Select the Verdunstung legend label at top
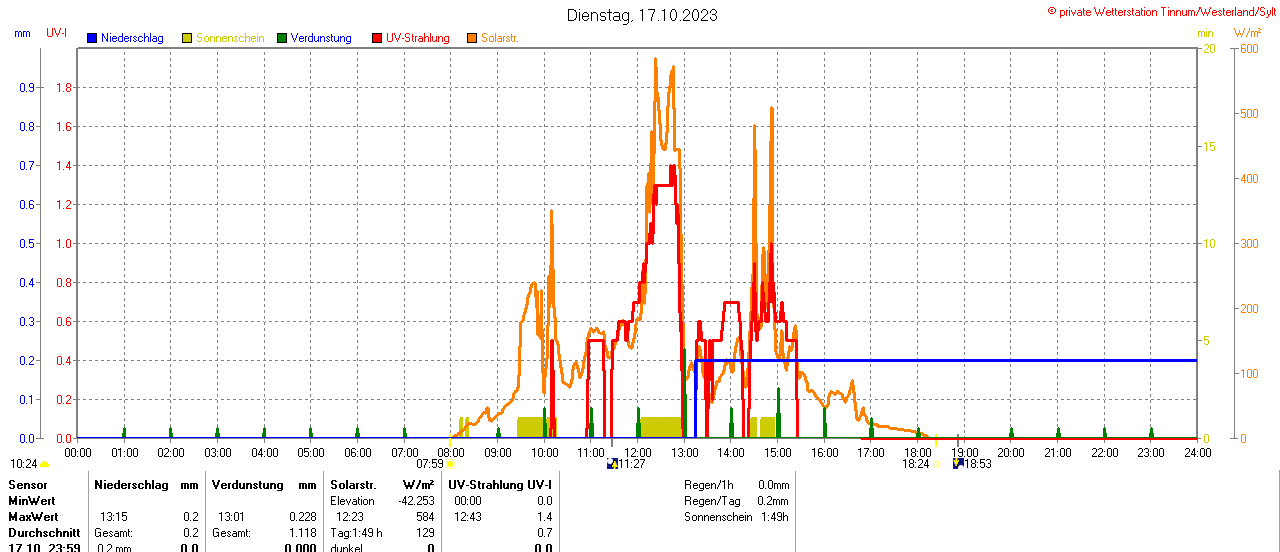The width and height of the screenshot is (1280, 552). (321, 38)
